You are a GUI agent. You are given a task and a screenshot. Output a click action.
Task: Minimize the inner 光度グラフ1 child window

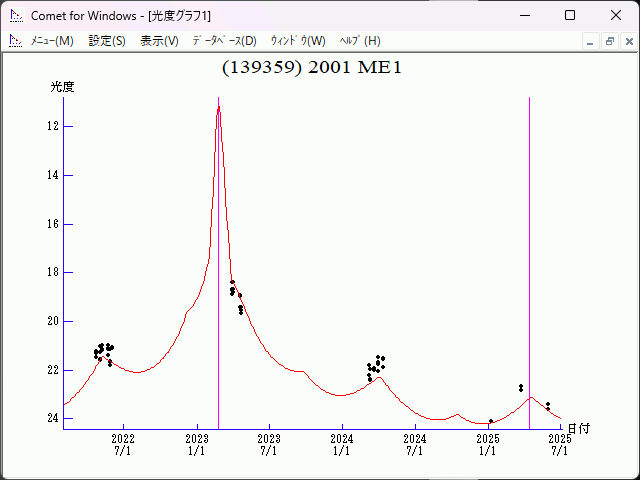click(x=591, y=41)
